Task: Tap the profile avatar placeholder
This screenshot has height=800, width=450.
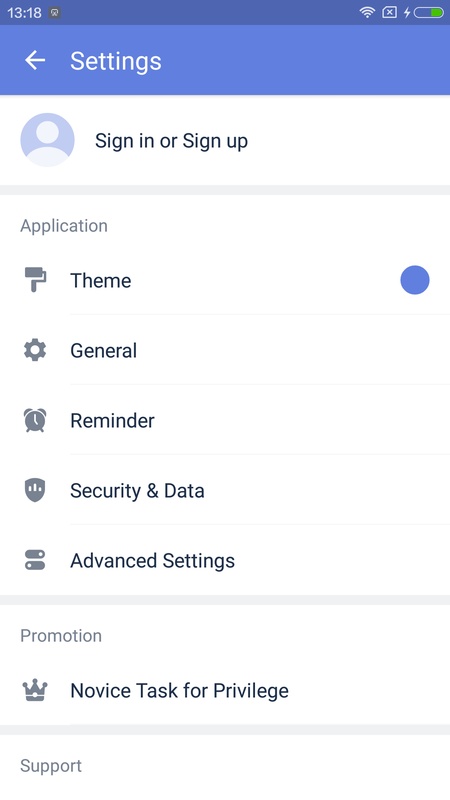Action: coord(47,140)
